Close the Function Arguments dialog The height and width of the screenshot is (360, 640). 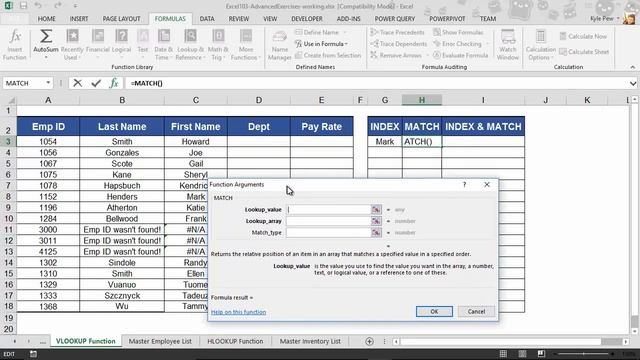click(x=487, y=184)
